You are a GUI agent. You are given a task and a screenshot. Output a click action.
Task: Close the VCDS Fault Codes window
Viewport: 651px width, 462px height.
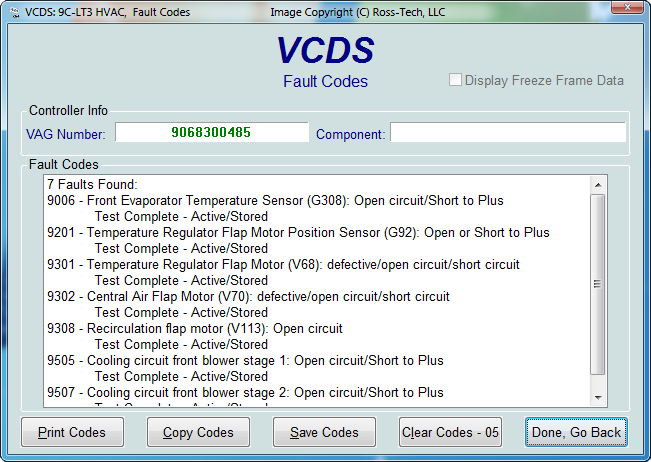point(627,7)
